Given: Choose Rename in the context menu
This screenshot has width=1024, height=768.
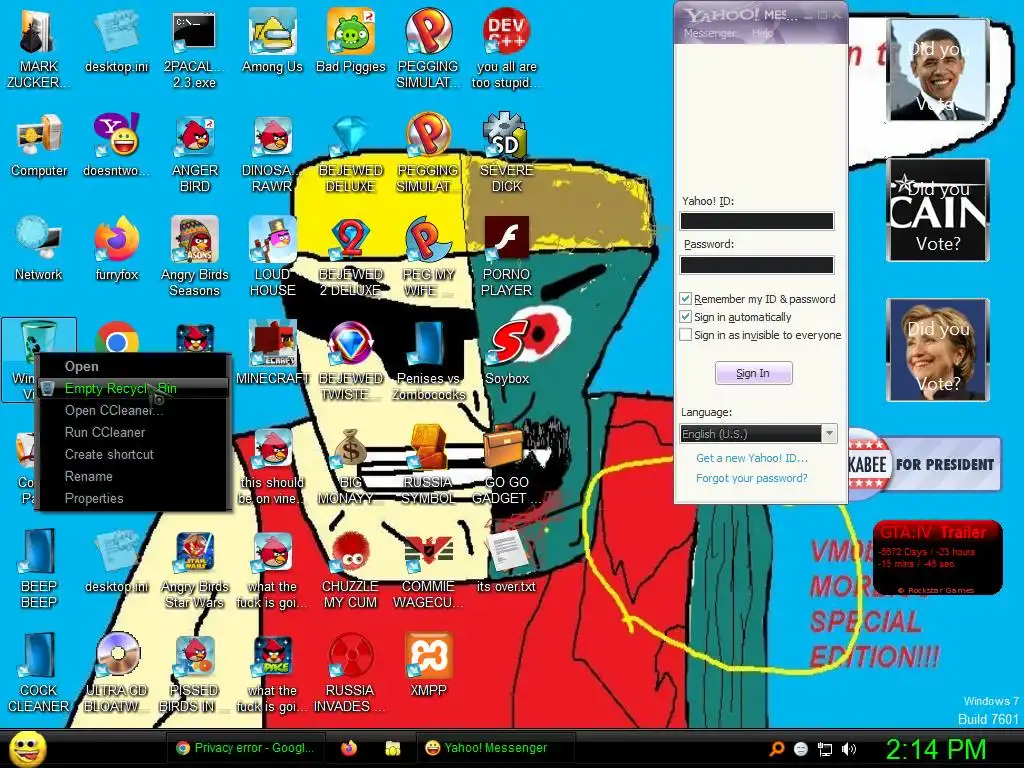Looking at the screenshot, I should tap(133, 477).
